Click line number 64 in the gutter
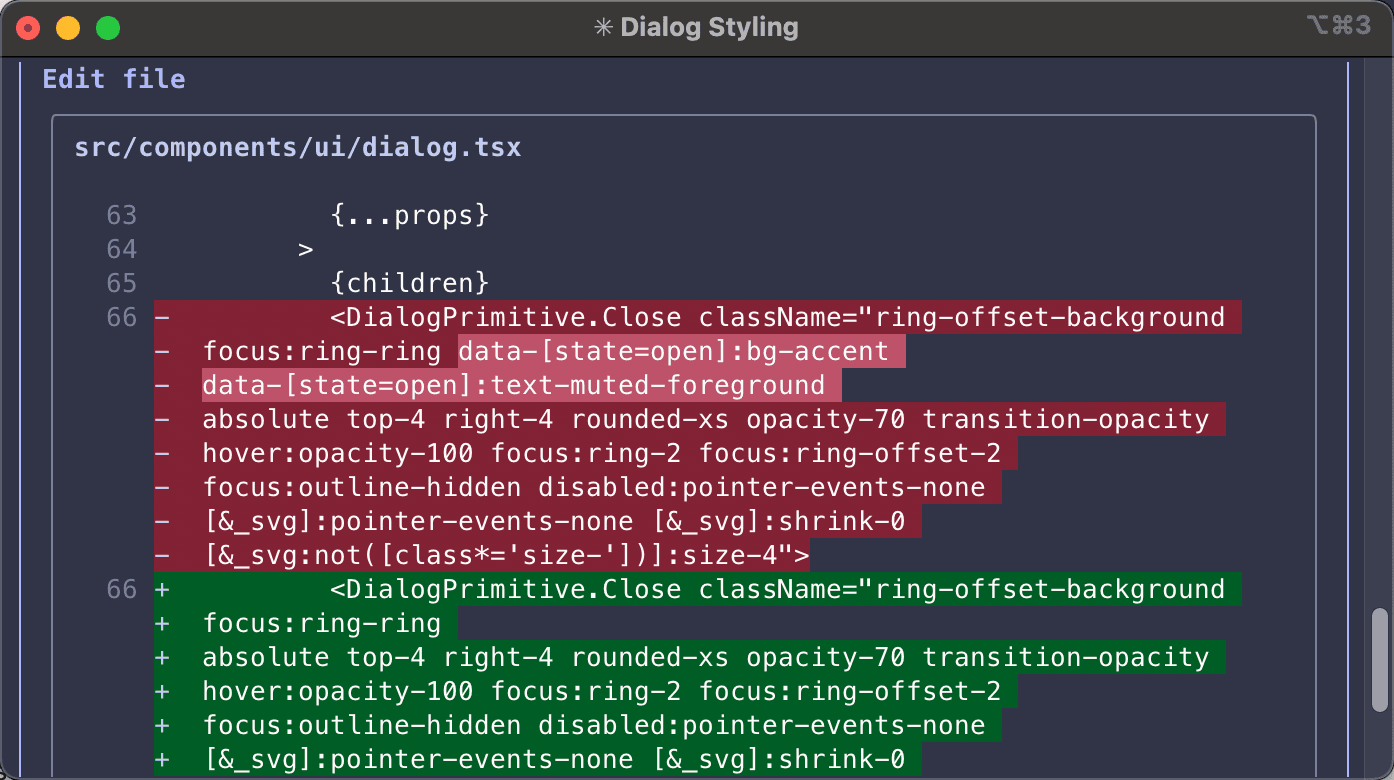 121,249
